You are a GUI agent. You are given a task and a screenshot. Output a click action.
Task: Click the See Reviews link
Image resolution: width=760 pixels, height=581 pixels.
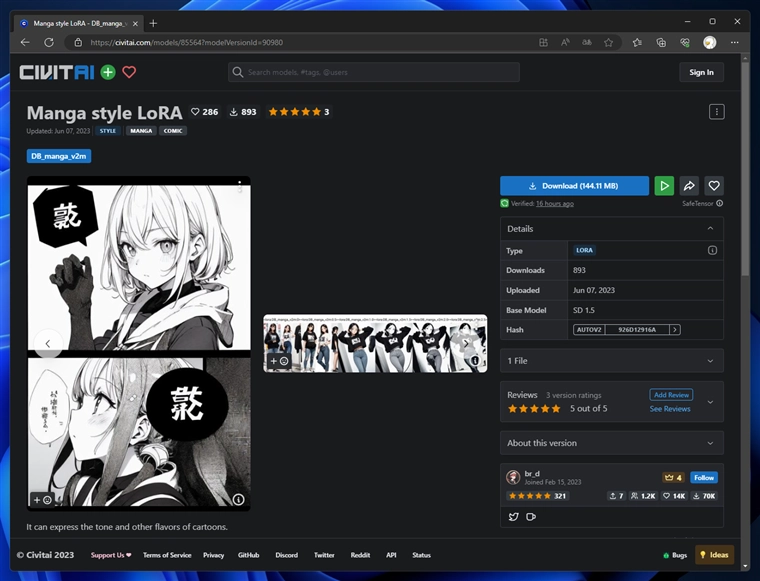(670, 409)
